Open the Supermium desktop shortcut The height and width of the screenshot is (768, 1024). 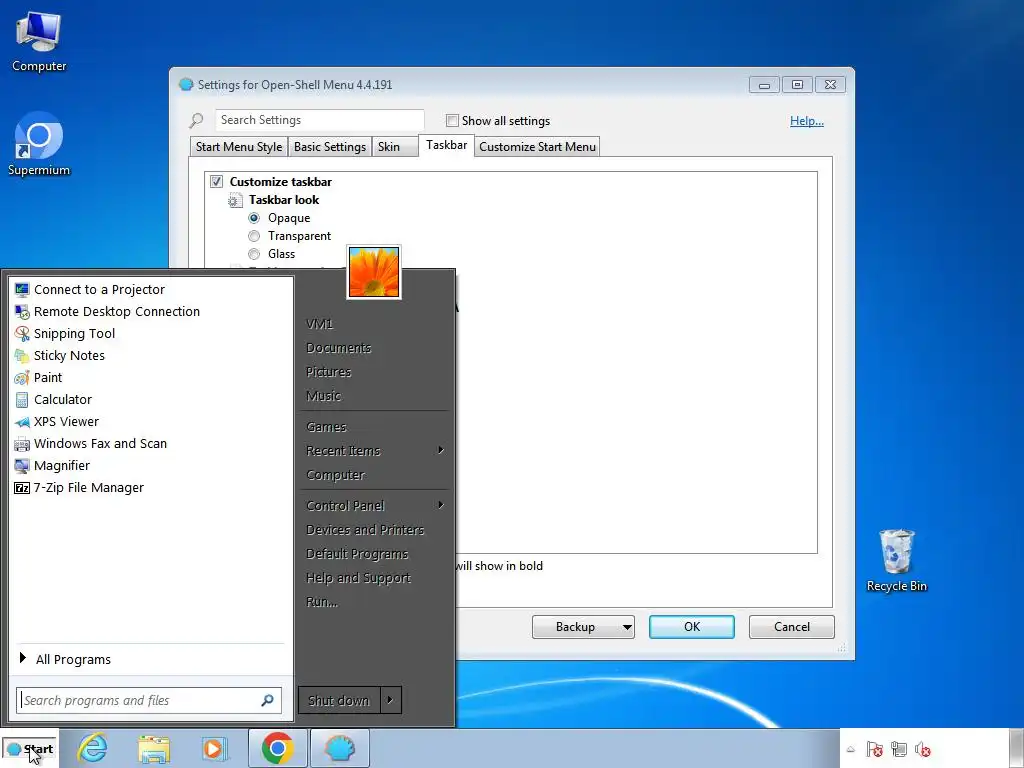click(x=39, y=144)
